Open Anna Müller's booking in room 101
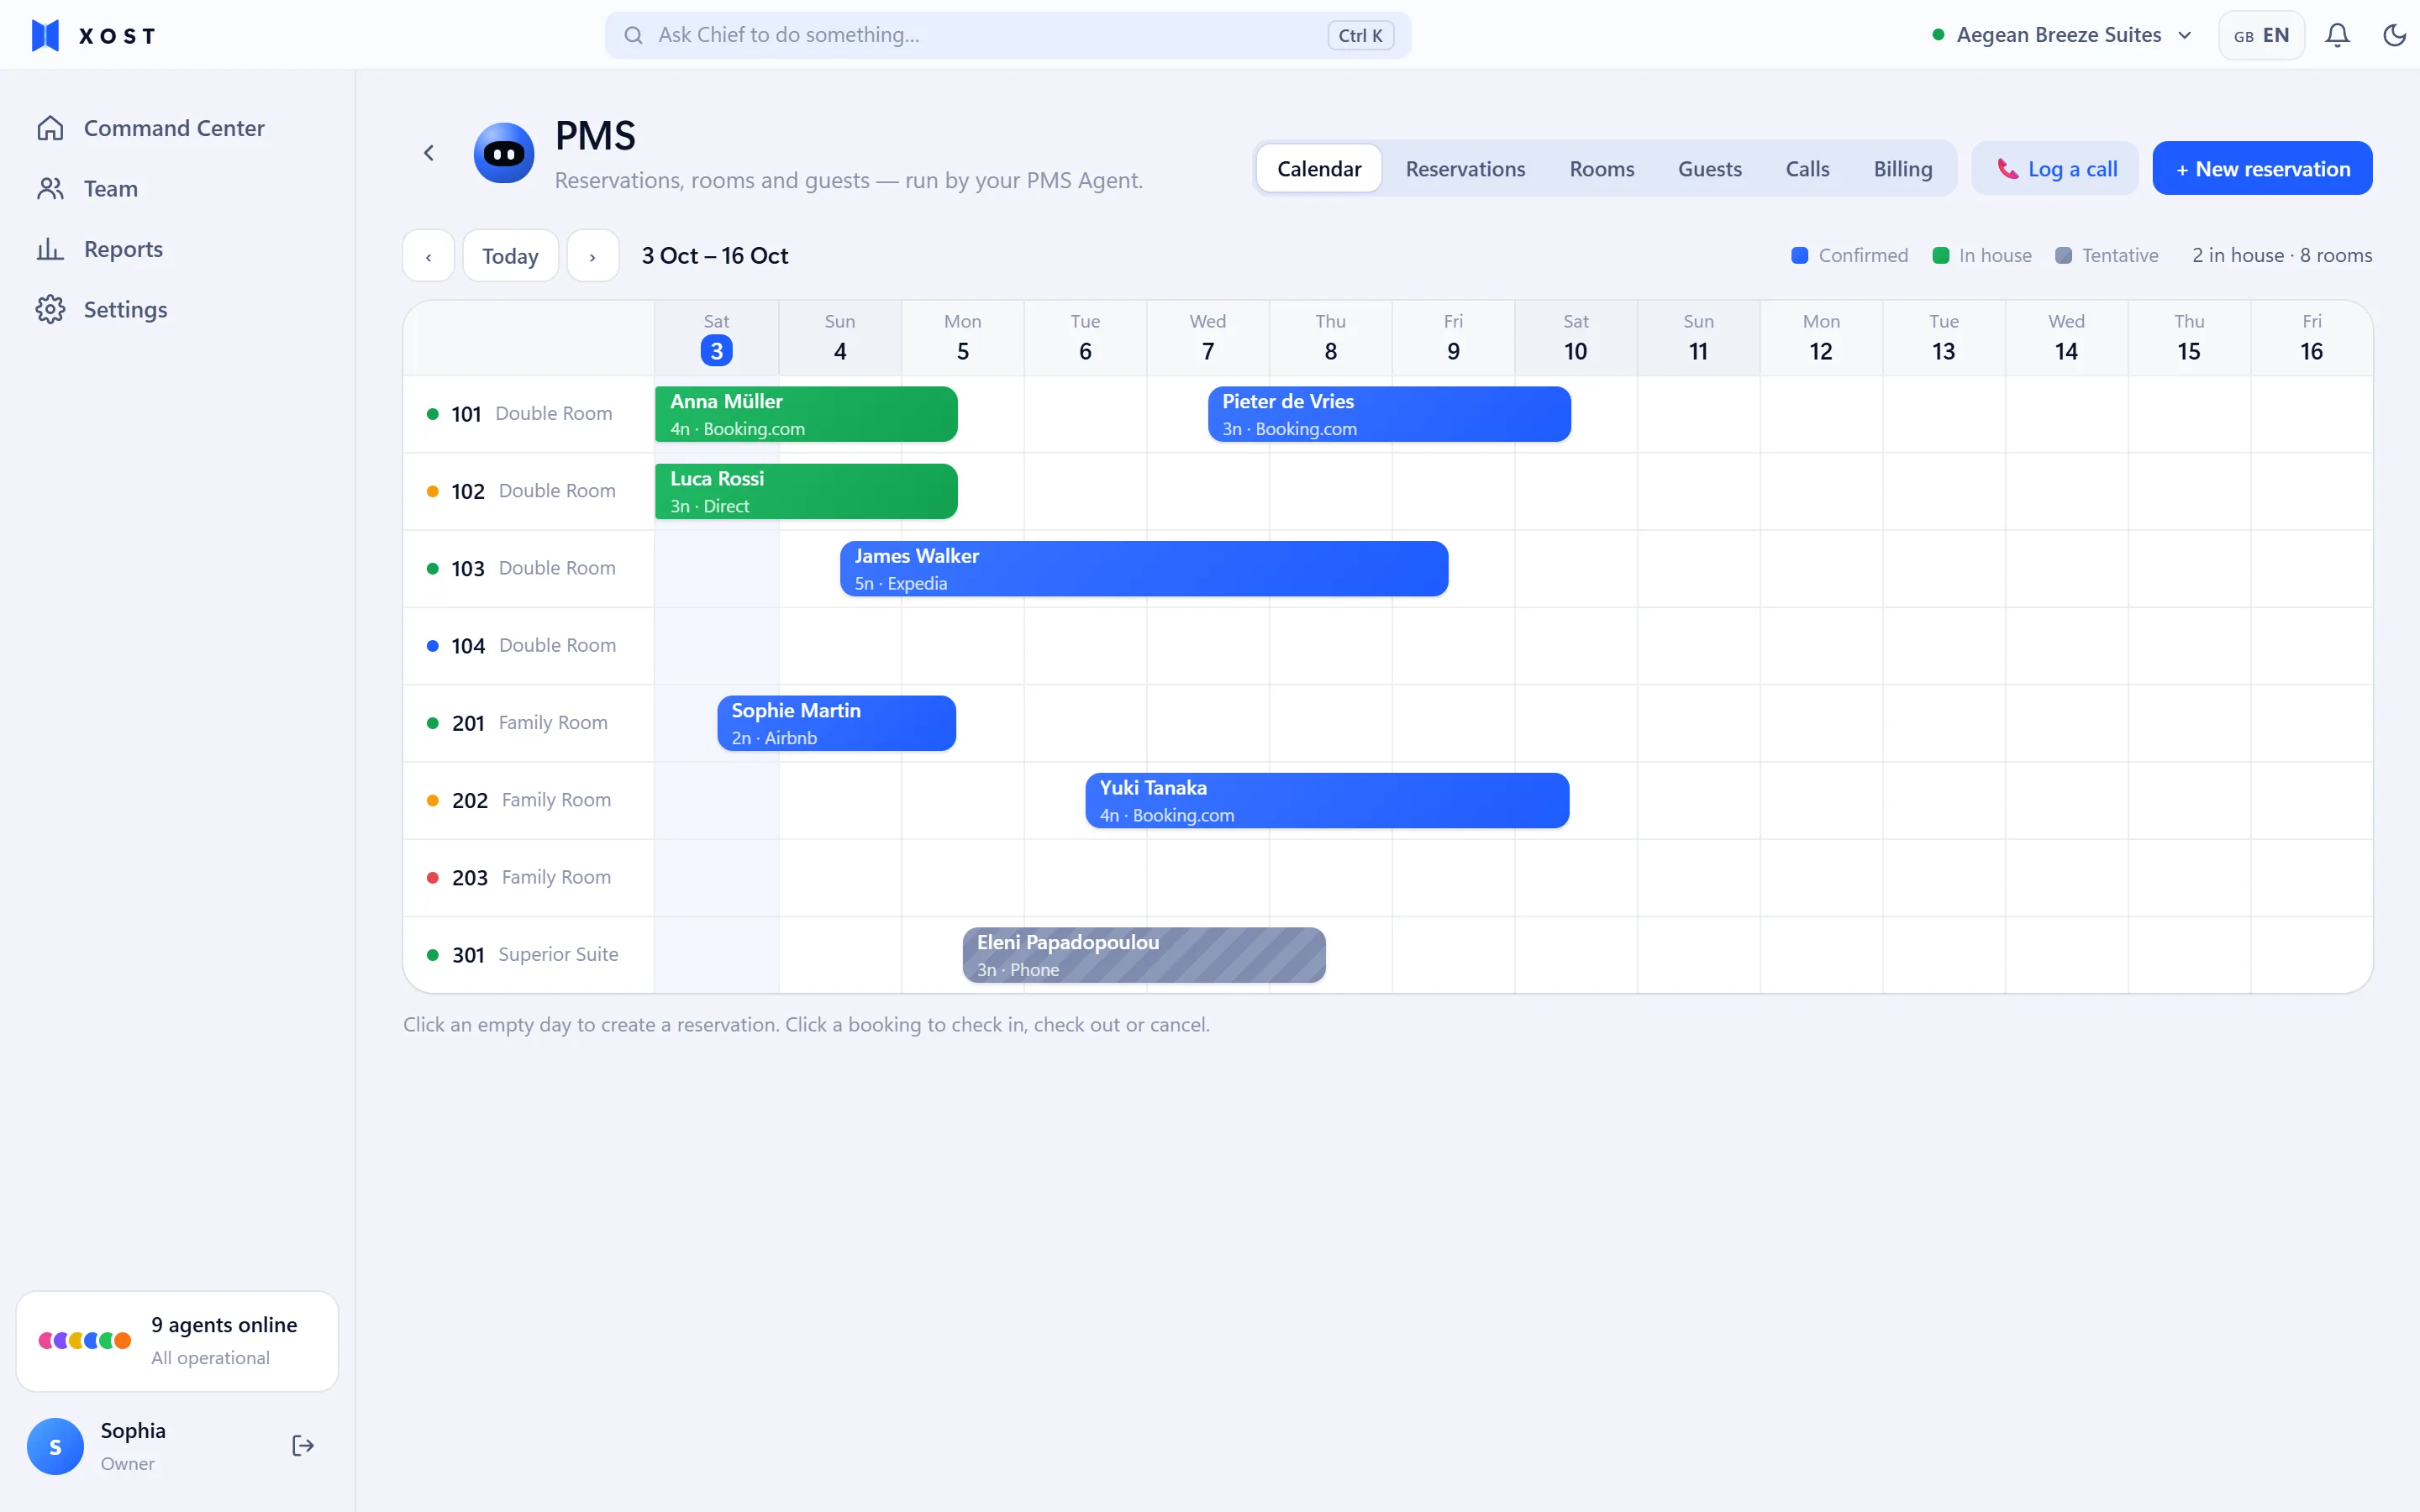2420x1512 pixels. coord(806,414)
